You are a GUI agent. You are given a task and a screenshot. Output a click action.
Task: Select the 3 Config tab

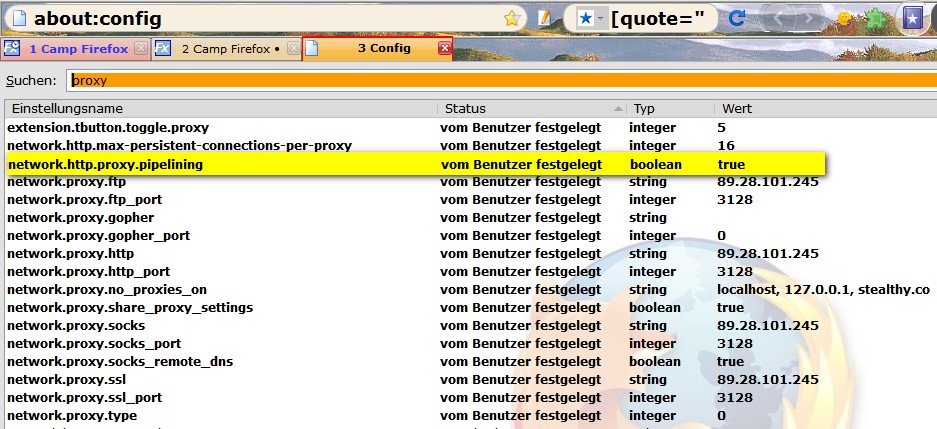click(378, 48)
